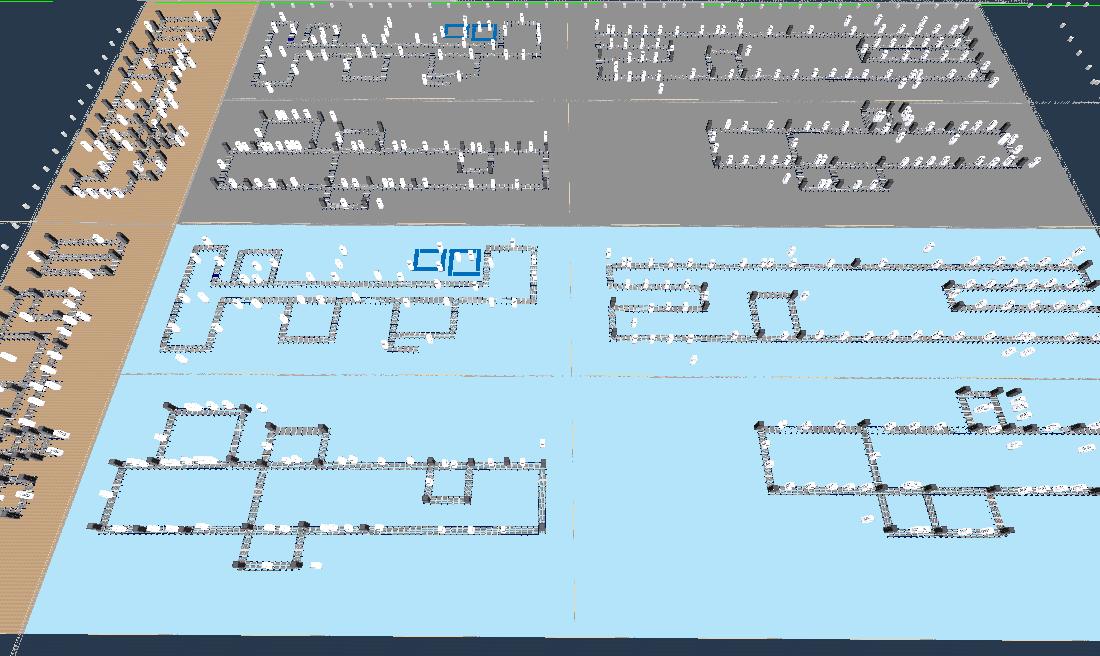
Task: Select the small square loop in the bottom-left layout
Action: click(x=448, y=483)
